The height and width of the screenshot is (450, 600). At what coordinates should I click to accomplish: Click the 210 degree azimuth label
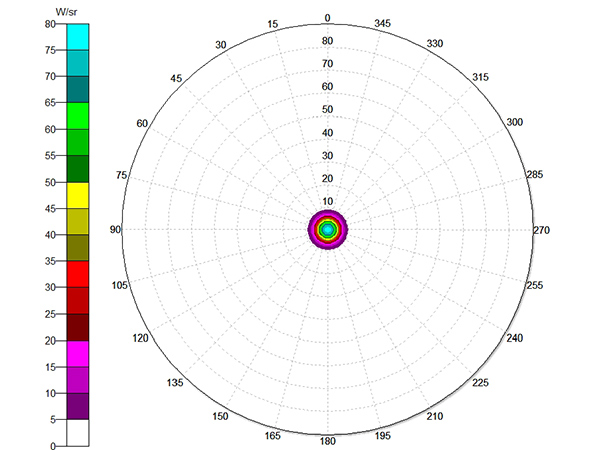tap(435, 416)
